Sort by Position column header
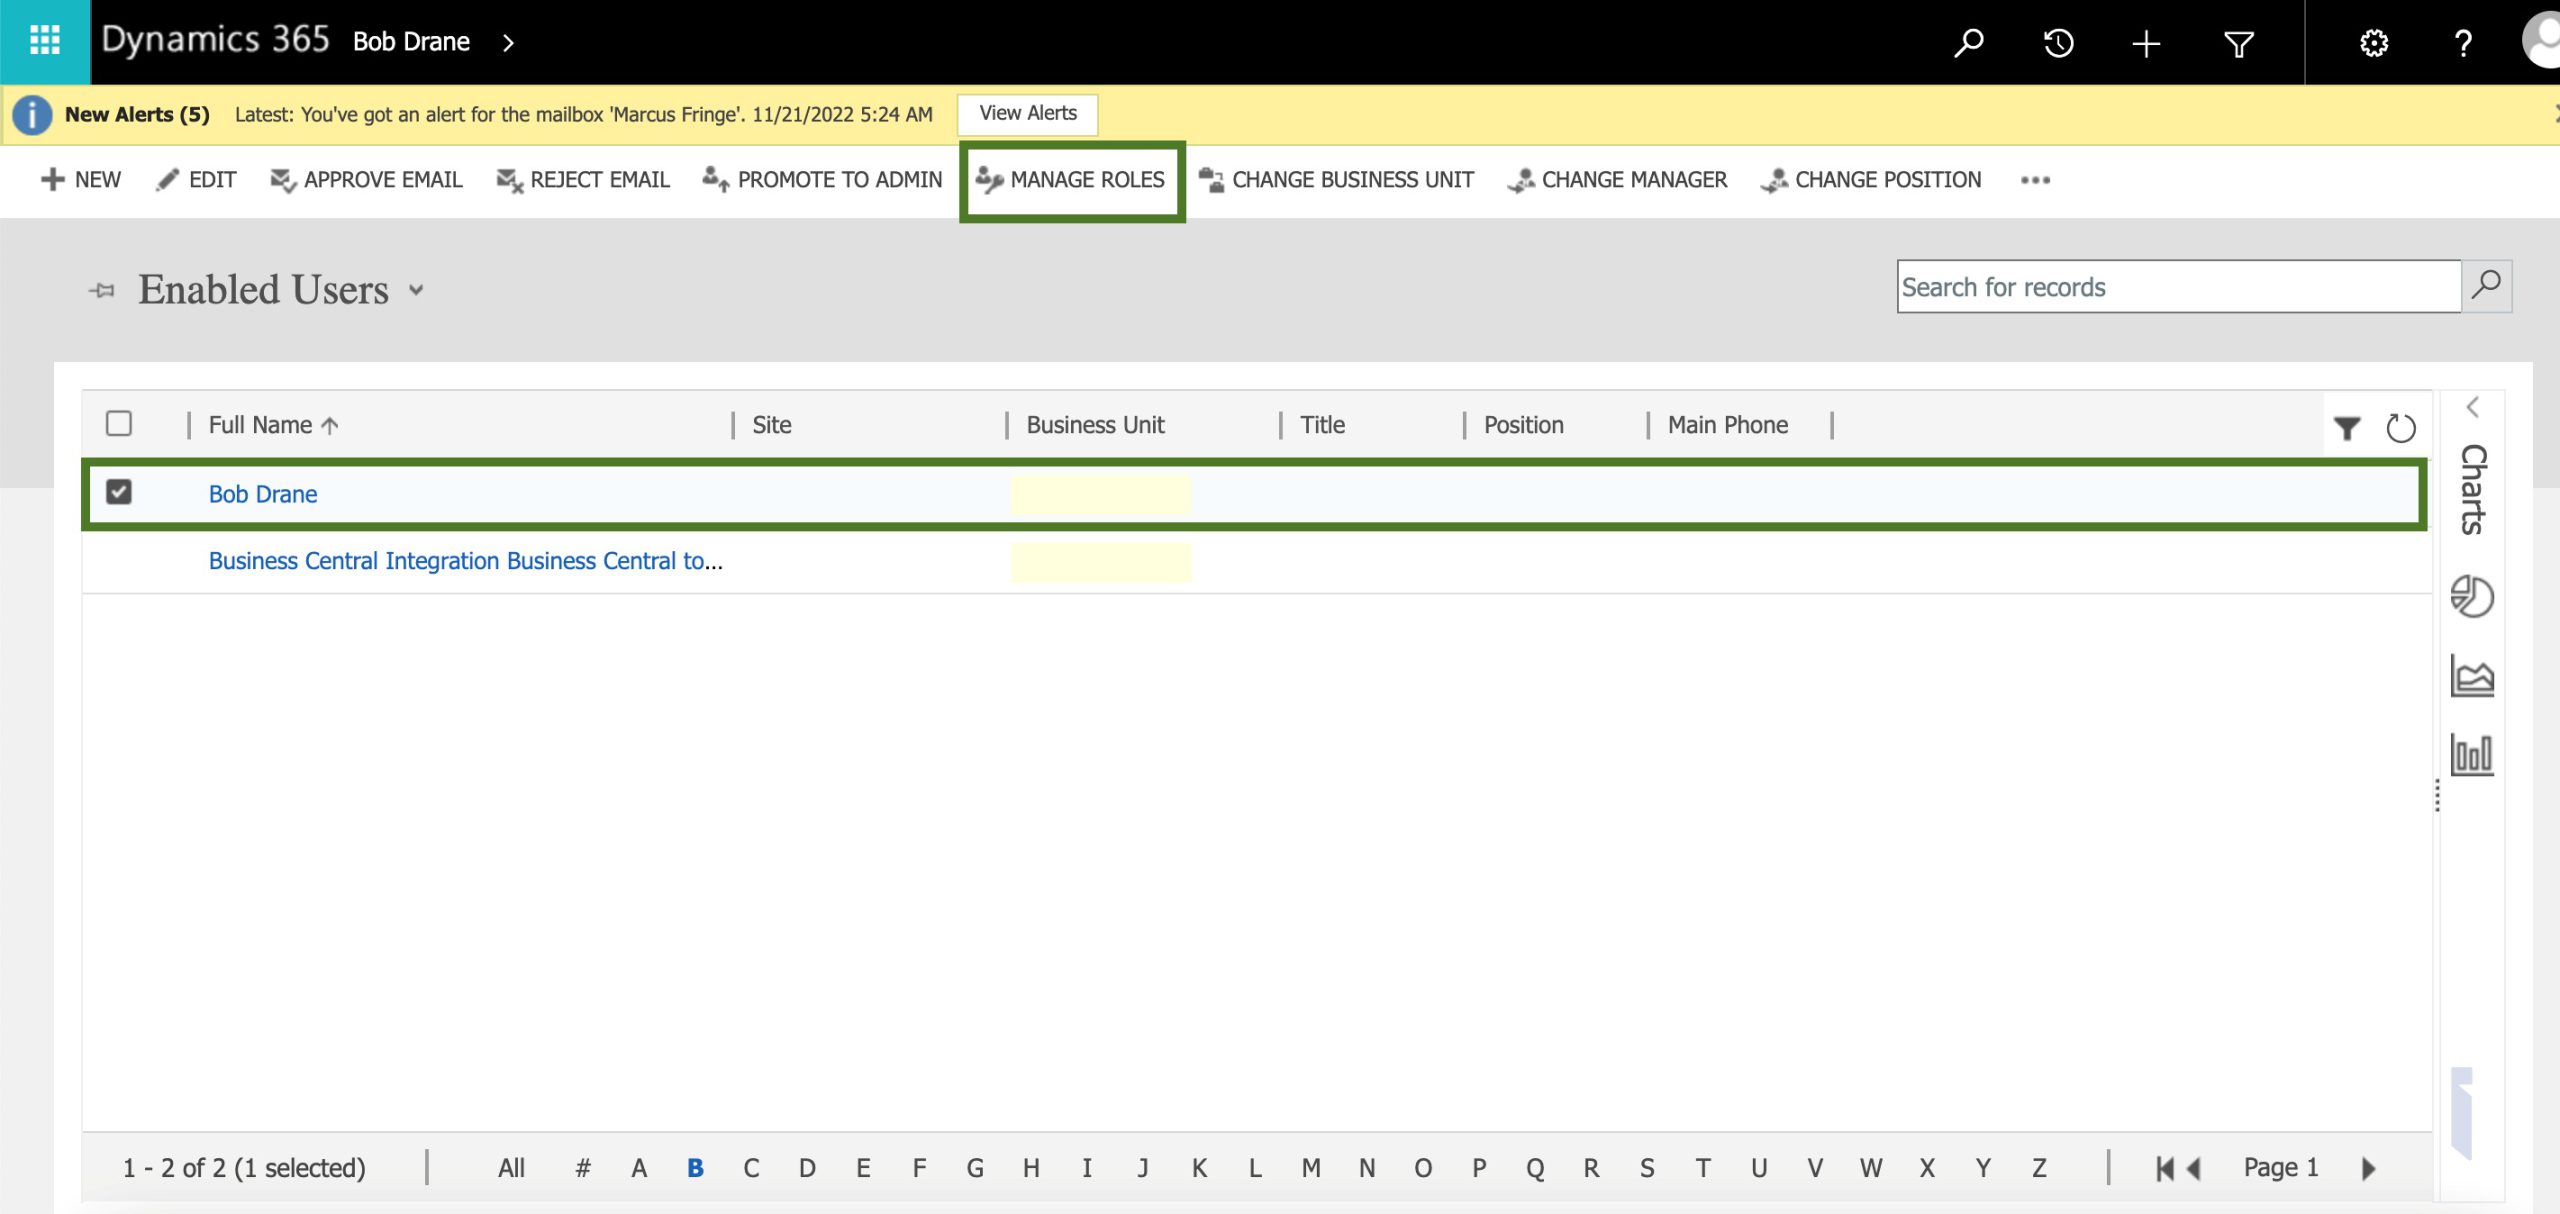 pos(1523,425)
